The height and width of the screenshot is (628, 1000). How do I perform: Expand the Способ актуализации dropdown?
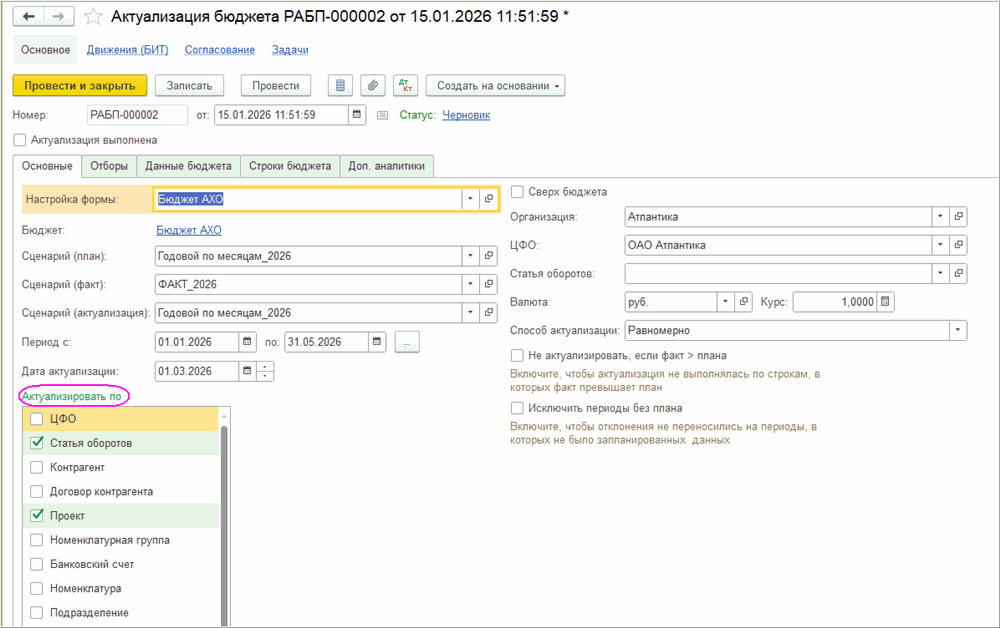click(x=958, y=330)
